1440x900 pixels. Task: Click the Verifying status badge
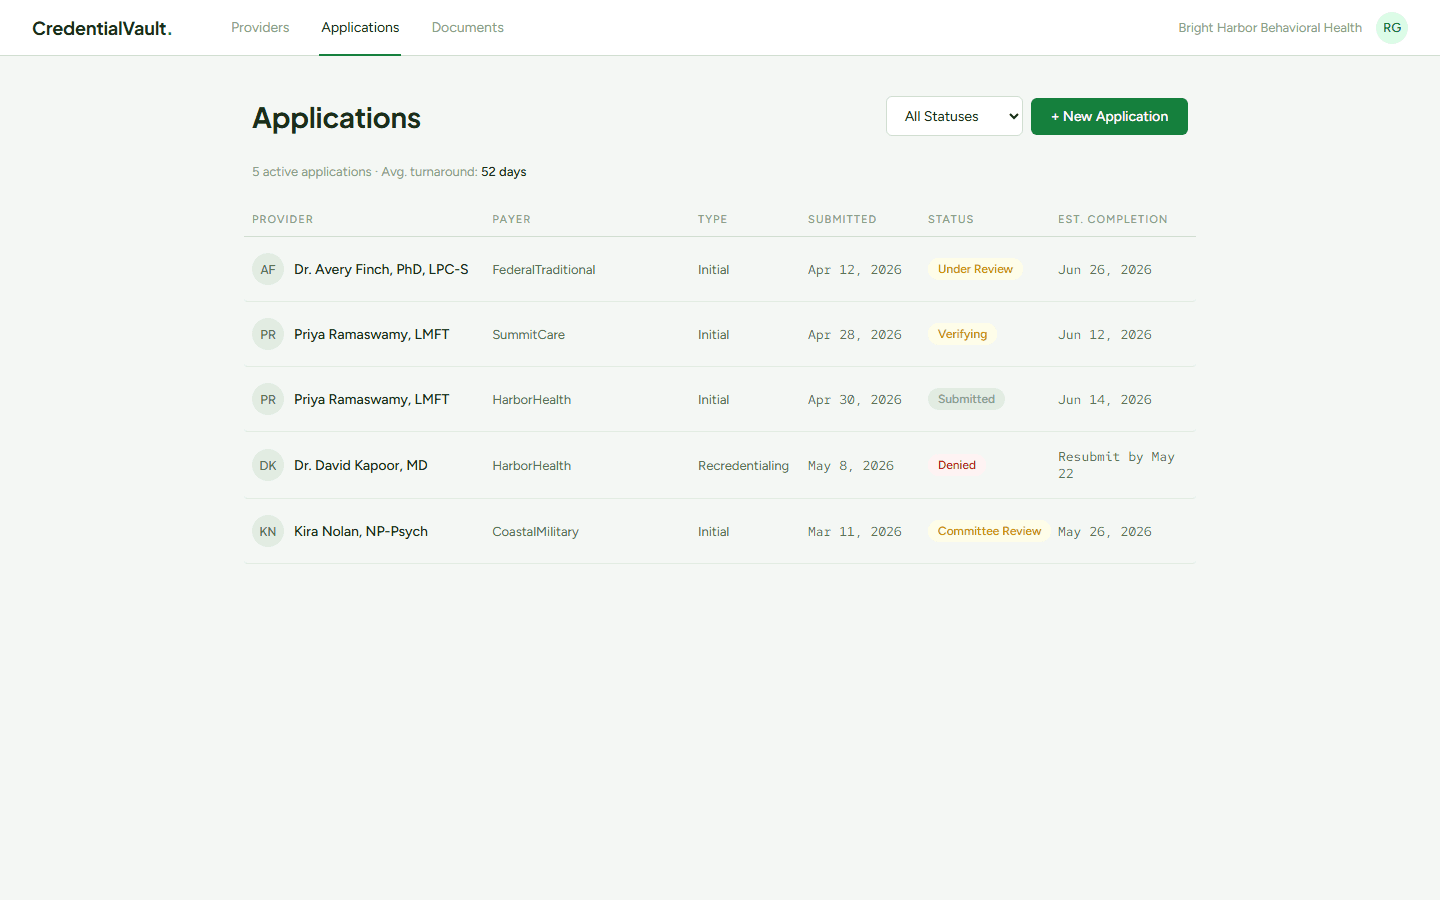tap(962, 334)
